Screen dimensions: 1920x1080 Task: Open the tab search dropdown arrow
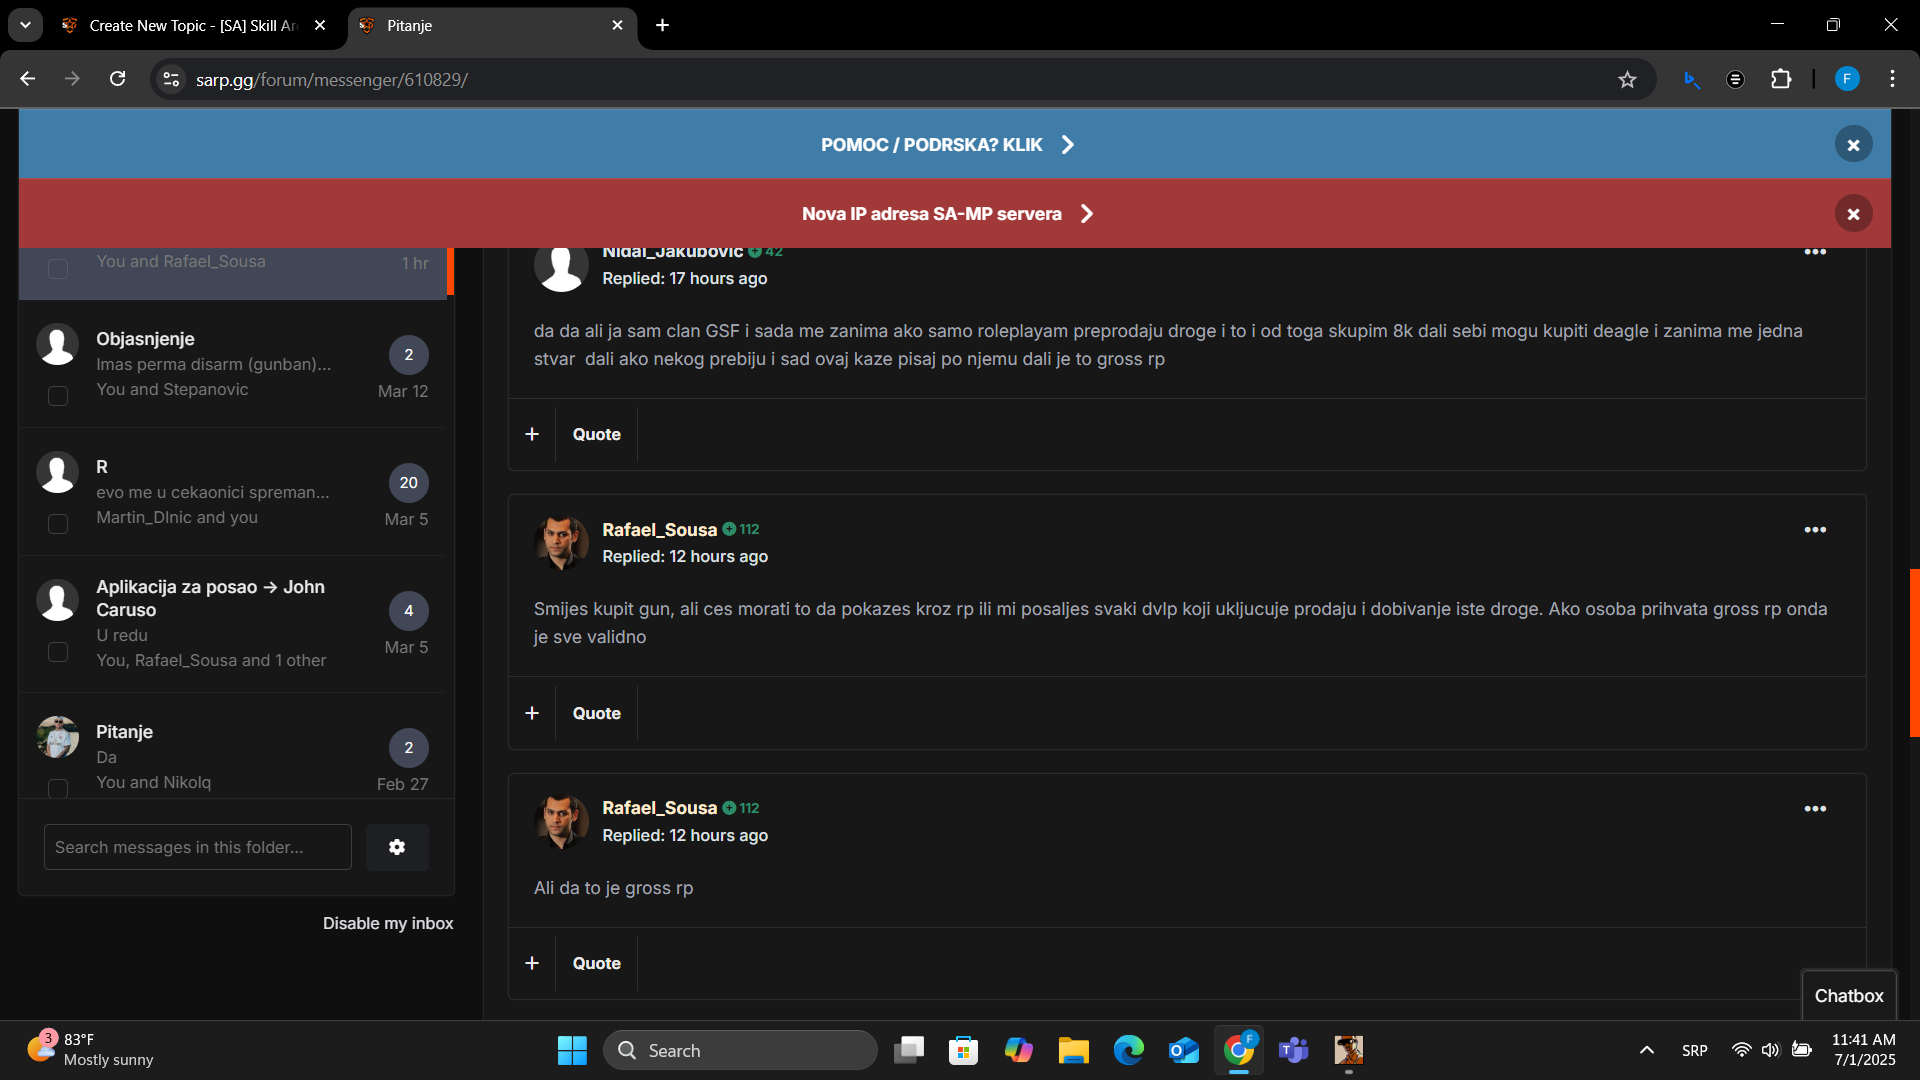coord(26,25)
